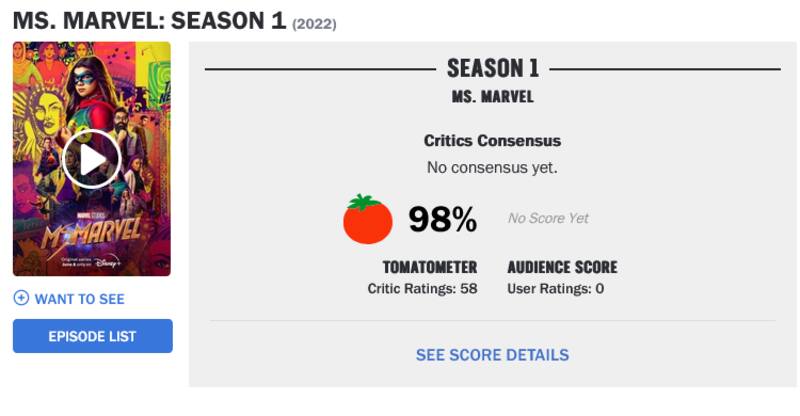Click the (2022) year beside the title
Image resolution: width=800 pixels, height=416 pixels.
click(314, 23)
